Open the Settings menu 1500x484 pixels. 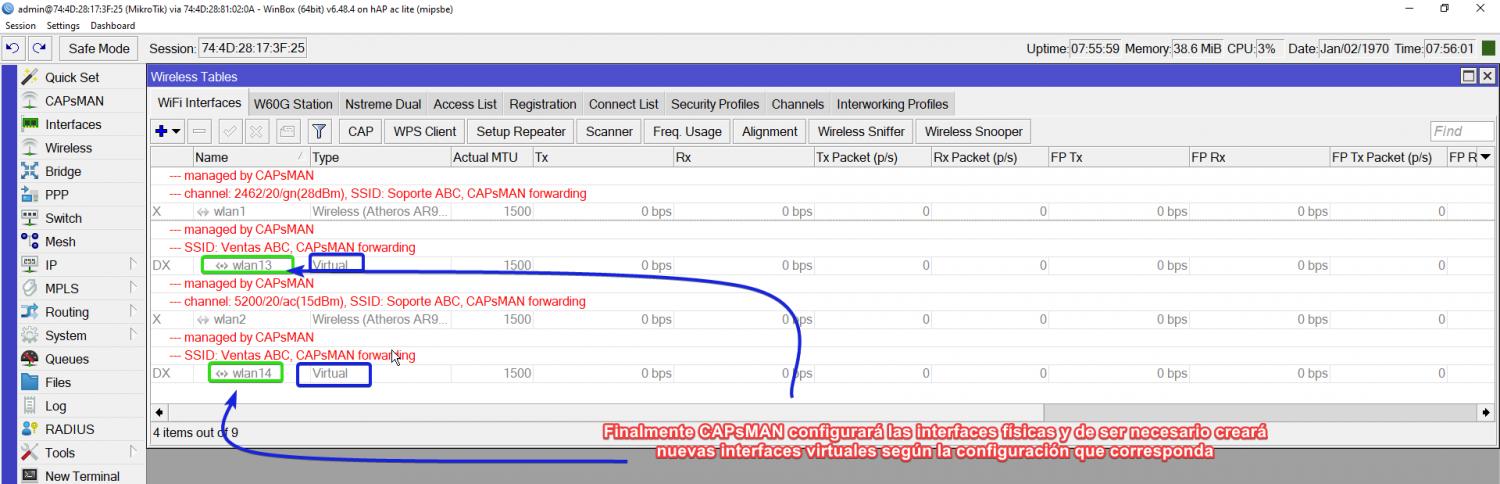click(x=63, y=25)
